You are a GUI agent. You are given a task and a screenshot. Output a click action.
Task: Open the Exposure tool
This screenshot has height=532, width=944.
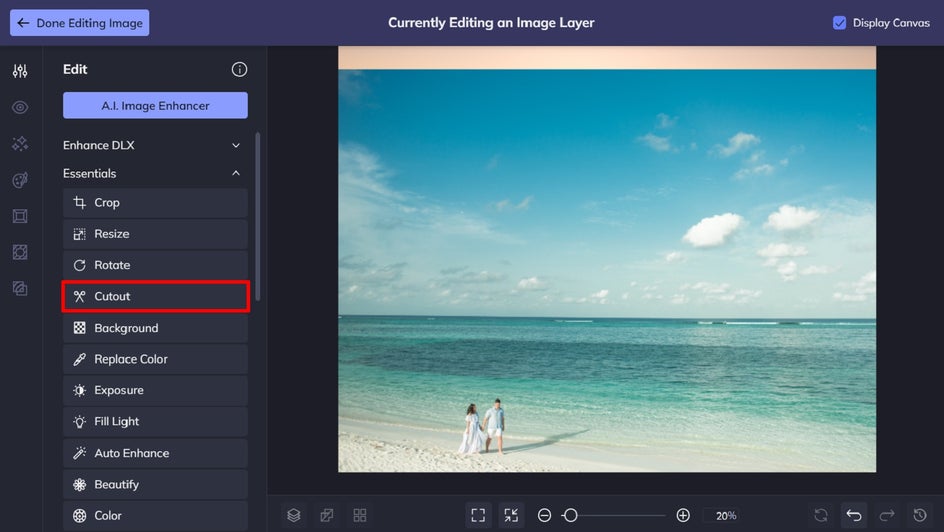click(x=155, y=391)
